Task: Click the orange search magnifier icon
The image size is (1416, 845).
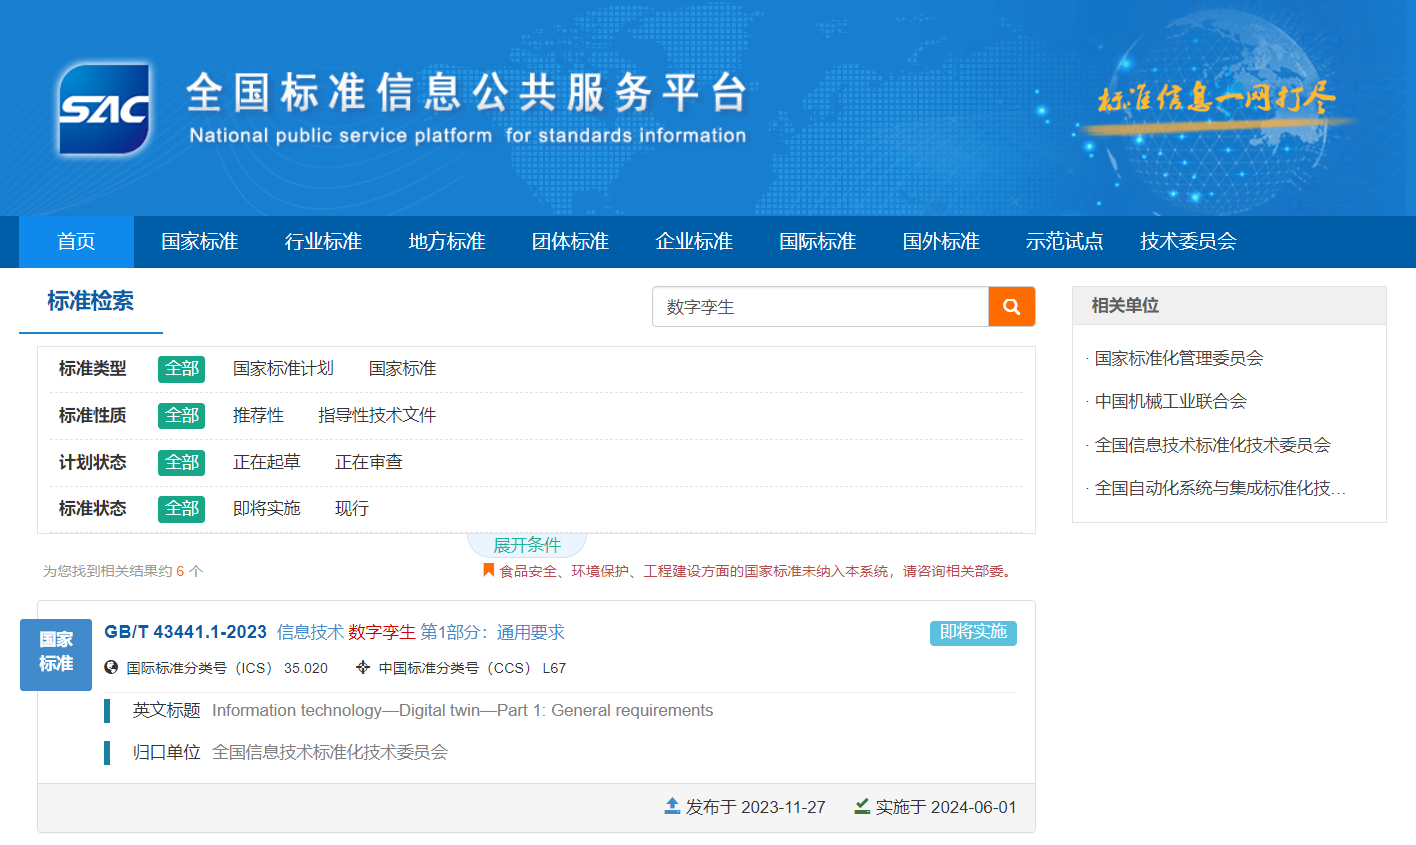Action: pos(1011,307)
